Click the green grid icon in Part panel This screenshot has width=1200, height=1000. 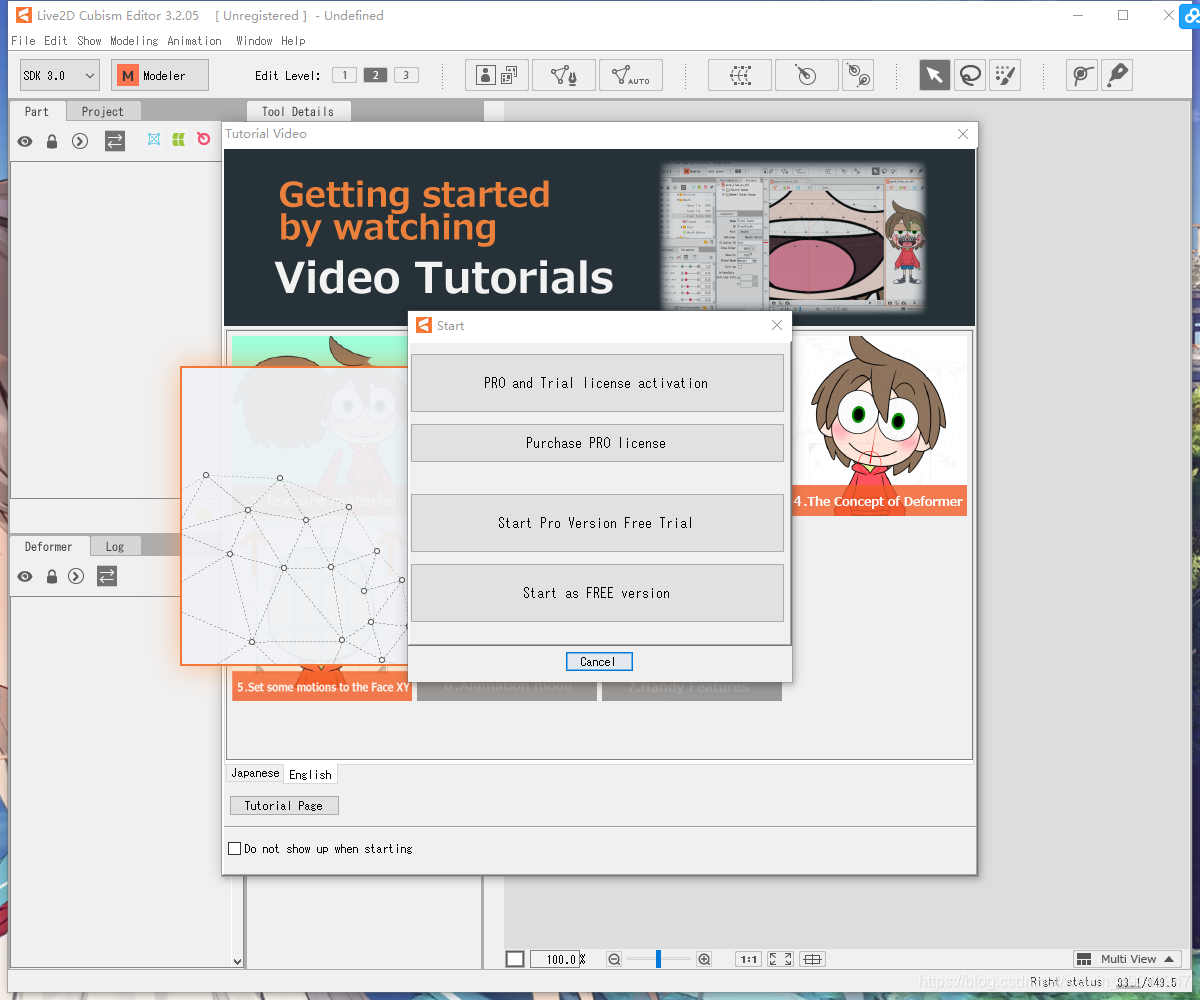(178, 140)
